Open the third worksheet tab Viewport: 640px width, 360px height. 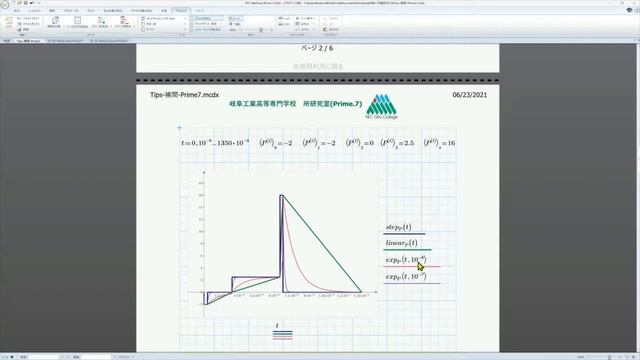[x=109, y=41]
